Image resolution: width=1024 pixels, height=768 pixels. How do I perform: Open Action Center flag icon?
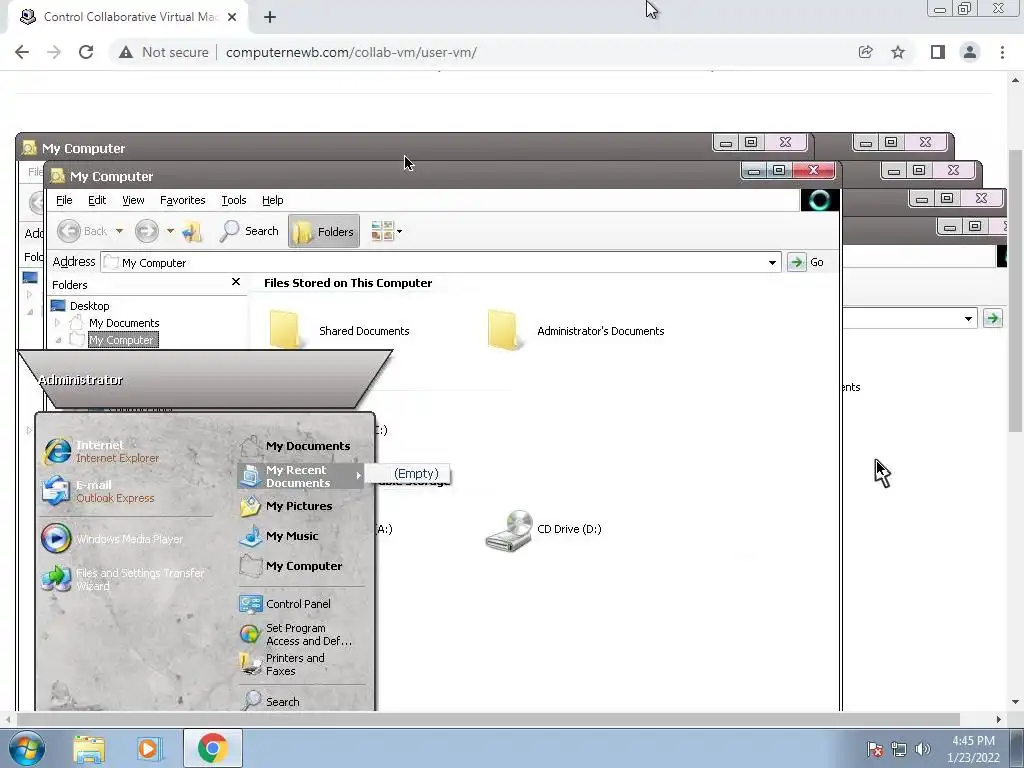click(875, 749)
